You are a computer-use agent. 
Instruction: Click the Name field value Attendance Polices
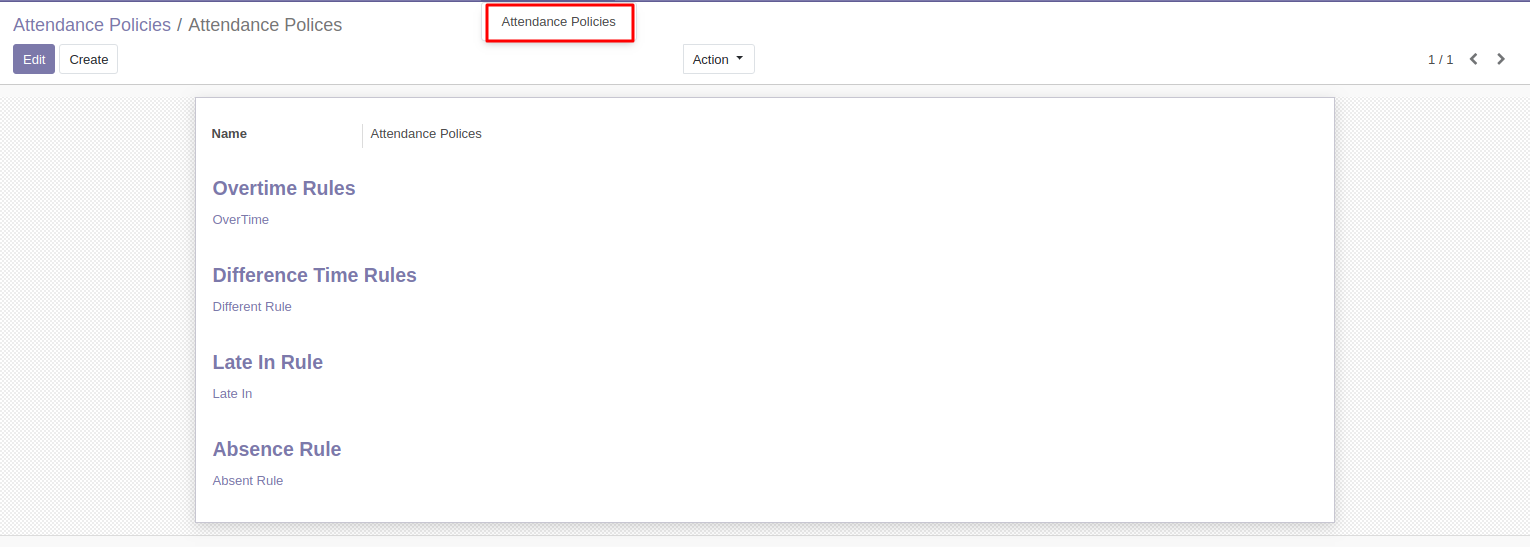pyautogui.click(x=426, y=134)
